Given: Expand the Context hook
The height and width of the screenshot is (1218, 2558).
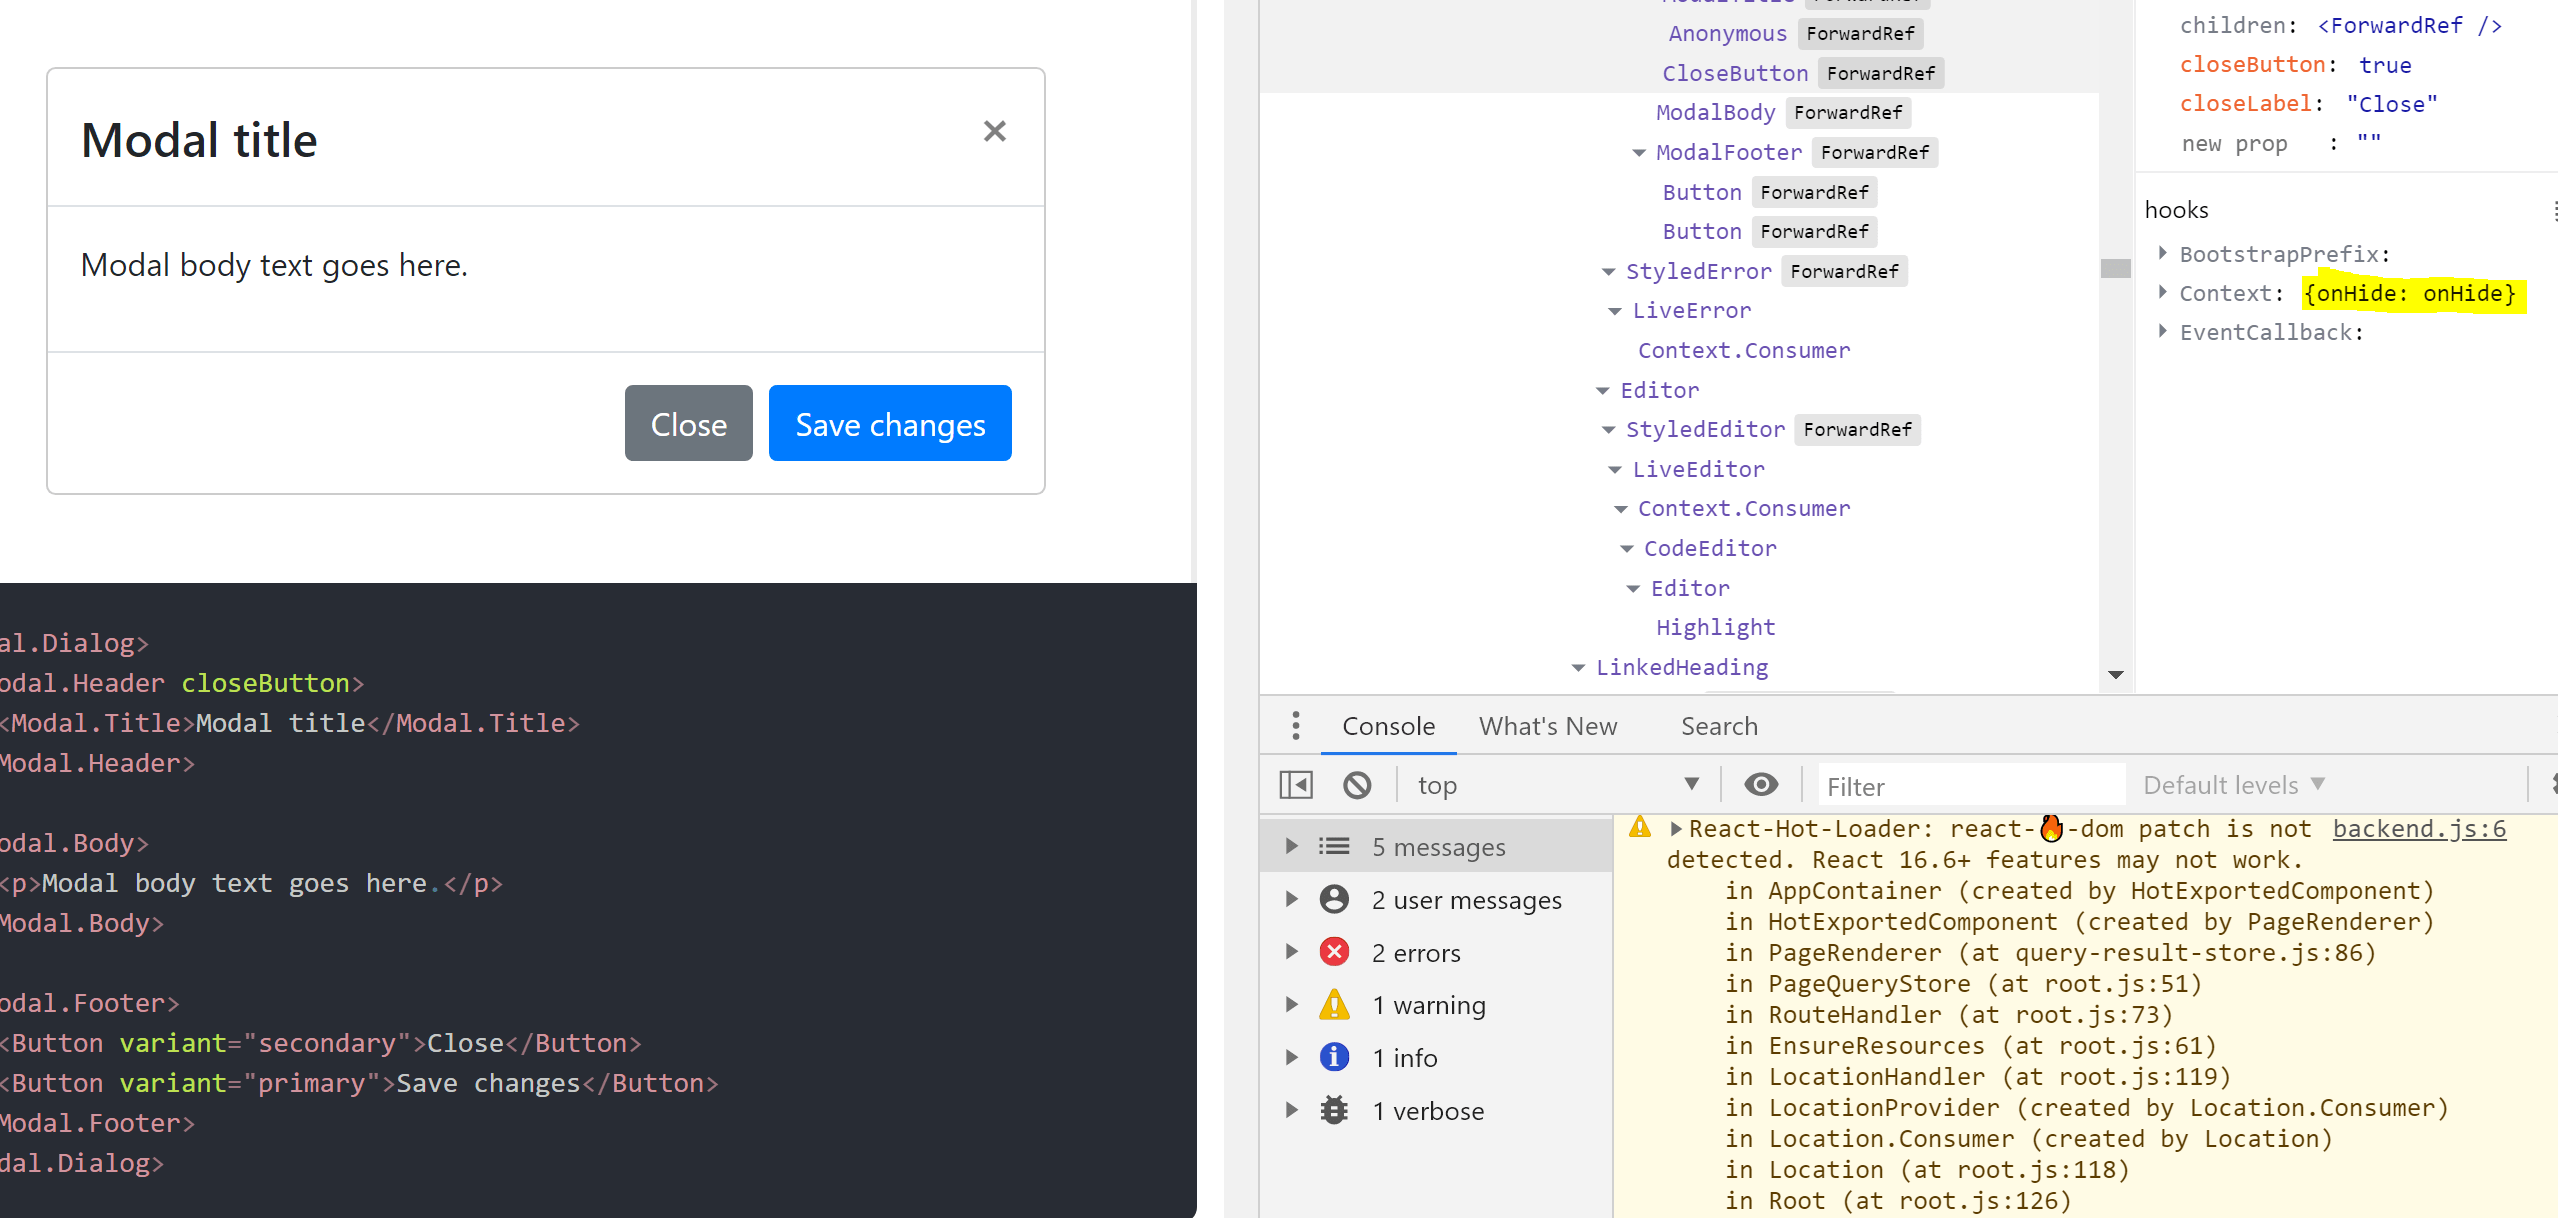Looking at the screenshot, I should point(2162,292).
